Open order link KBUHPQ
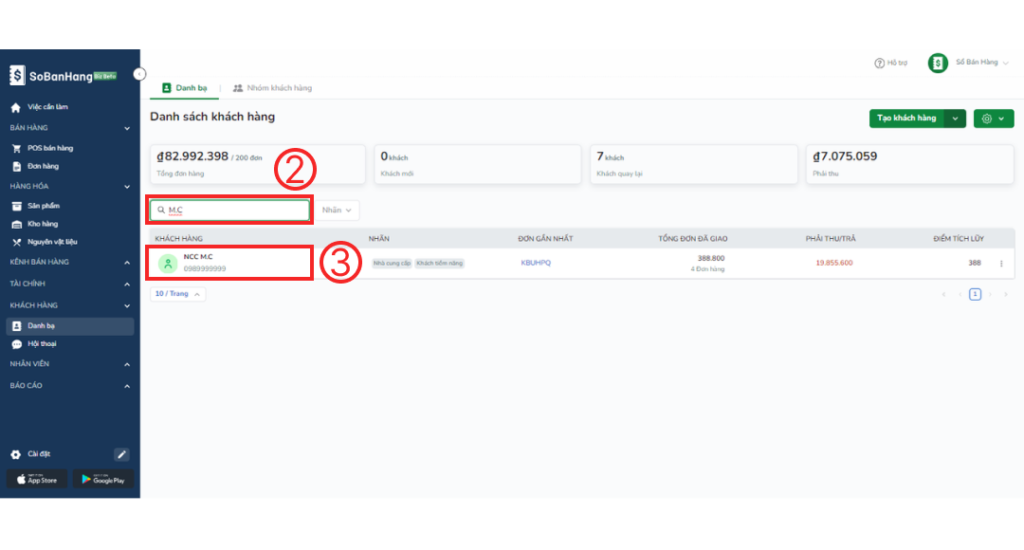1024x550 pixels. pyautogui.click(x=536, y=263)
